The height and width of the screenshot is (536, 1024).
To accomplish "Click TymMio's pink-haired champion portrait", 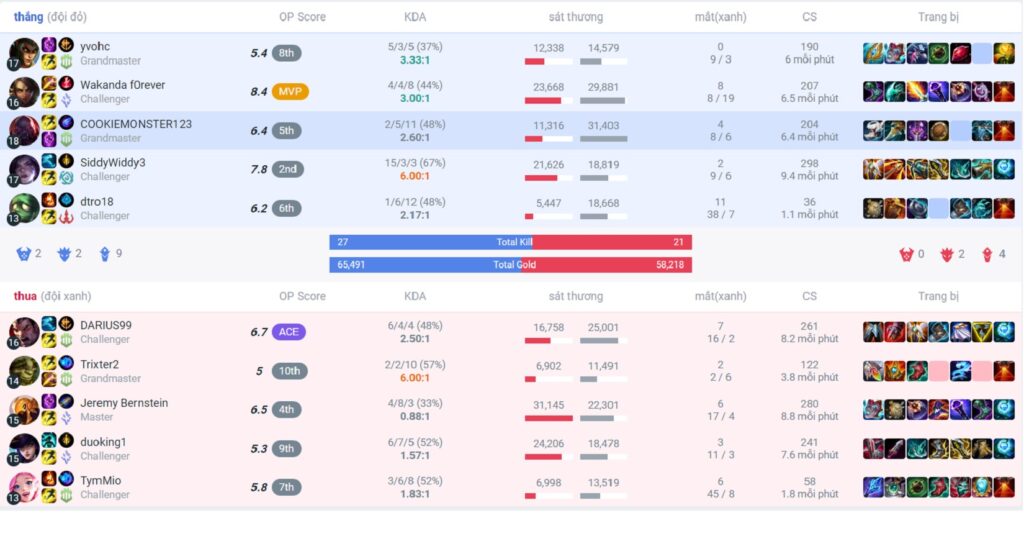I will [23, 487].
